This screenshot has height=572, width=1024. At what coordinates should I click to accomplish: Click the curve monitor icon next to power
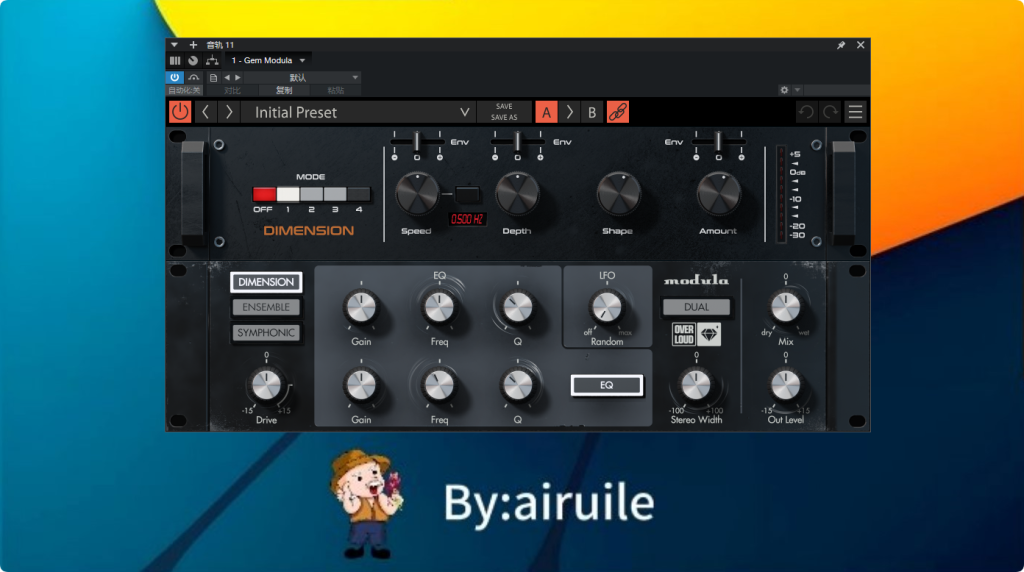tap(194, 77)
